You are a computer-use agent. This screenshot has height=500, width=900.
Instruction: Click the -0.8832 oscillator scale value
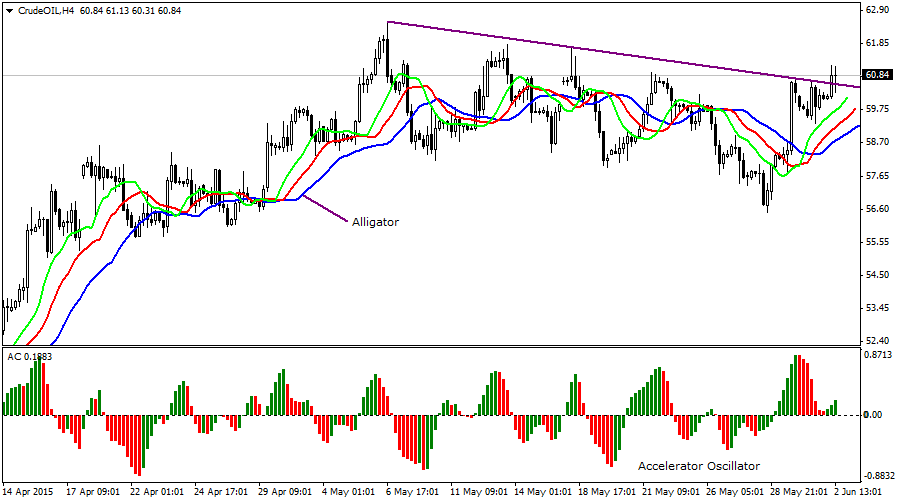[x=877, y=476]
